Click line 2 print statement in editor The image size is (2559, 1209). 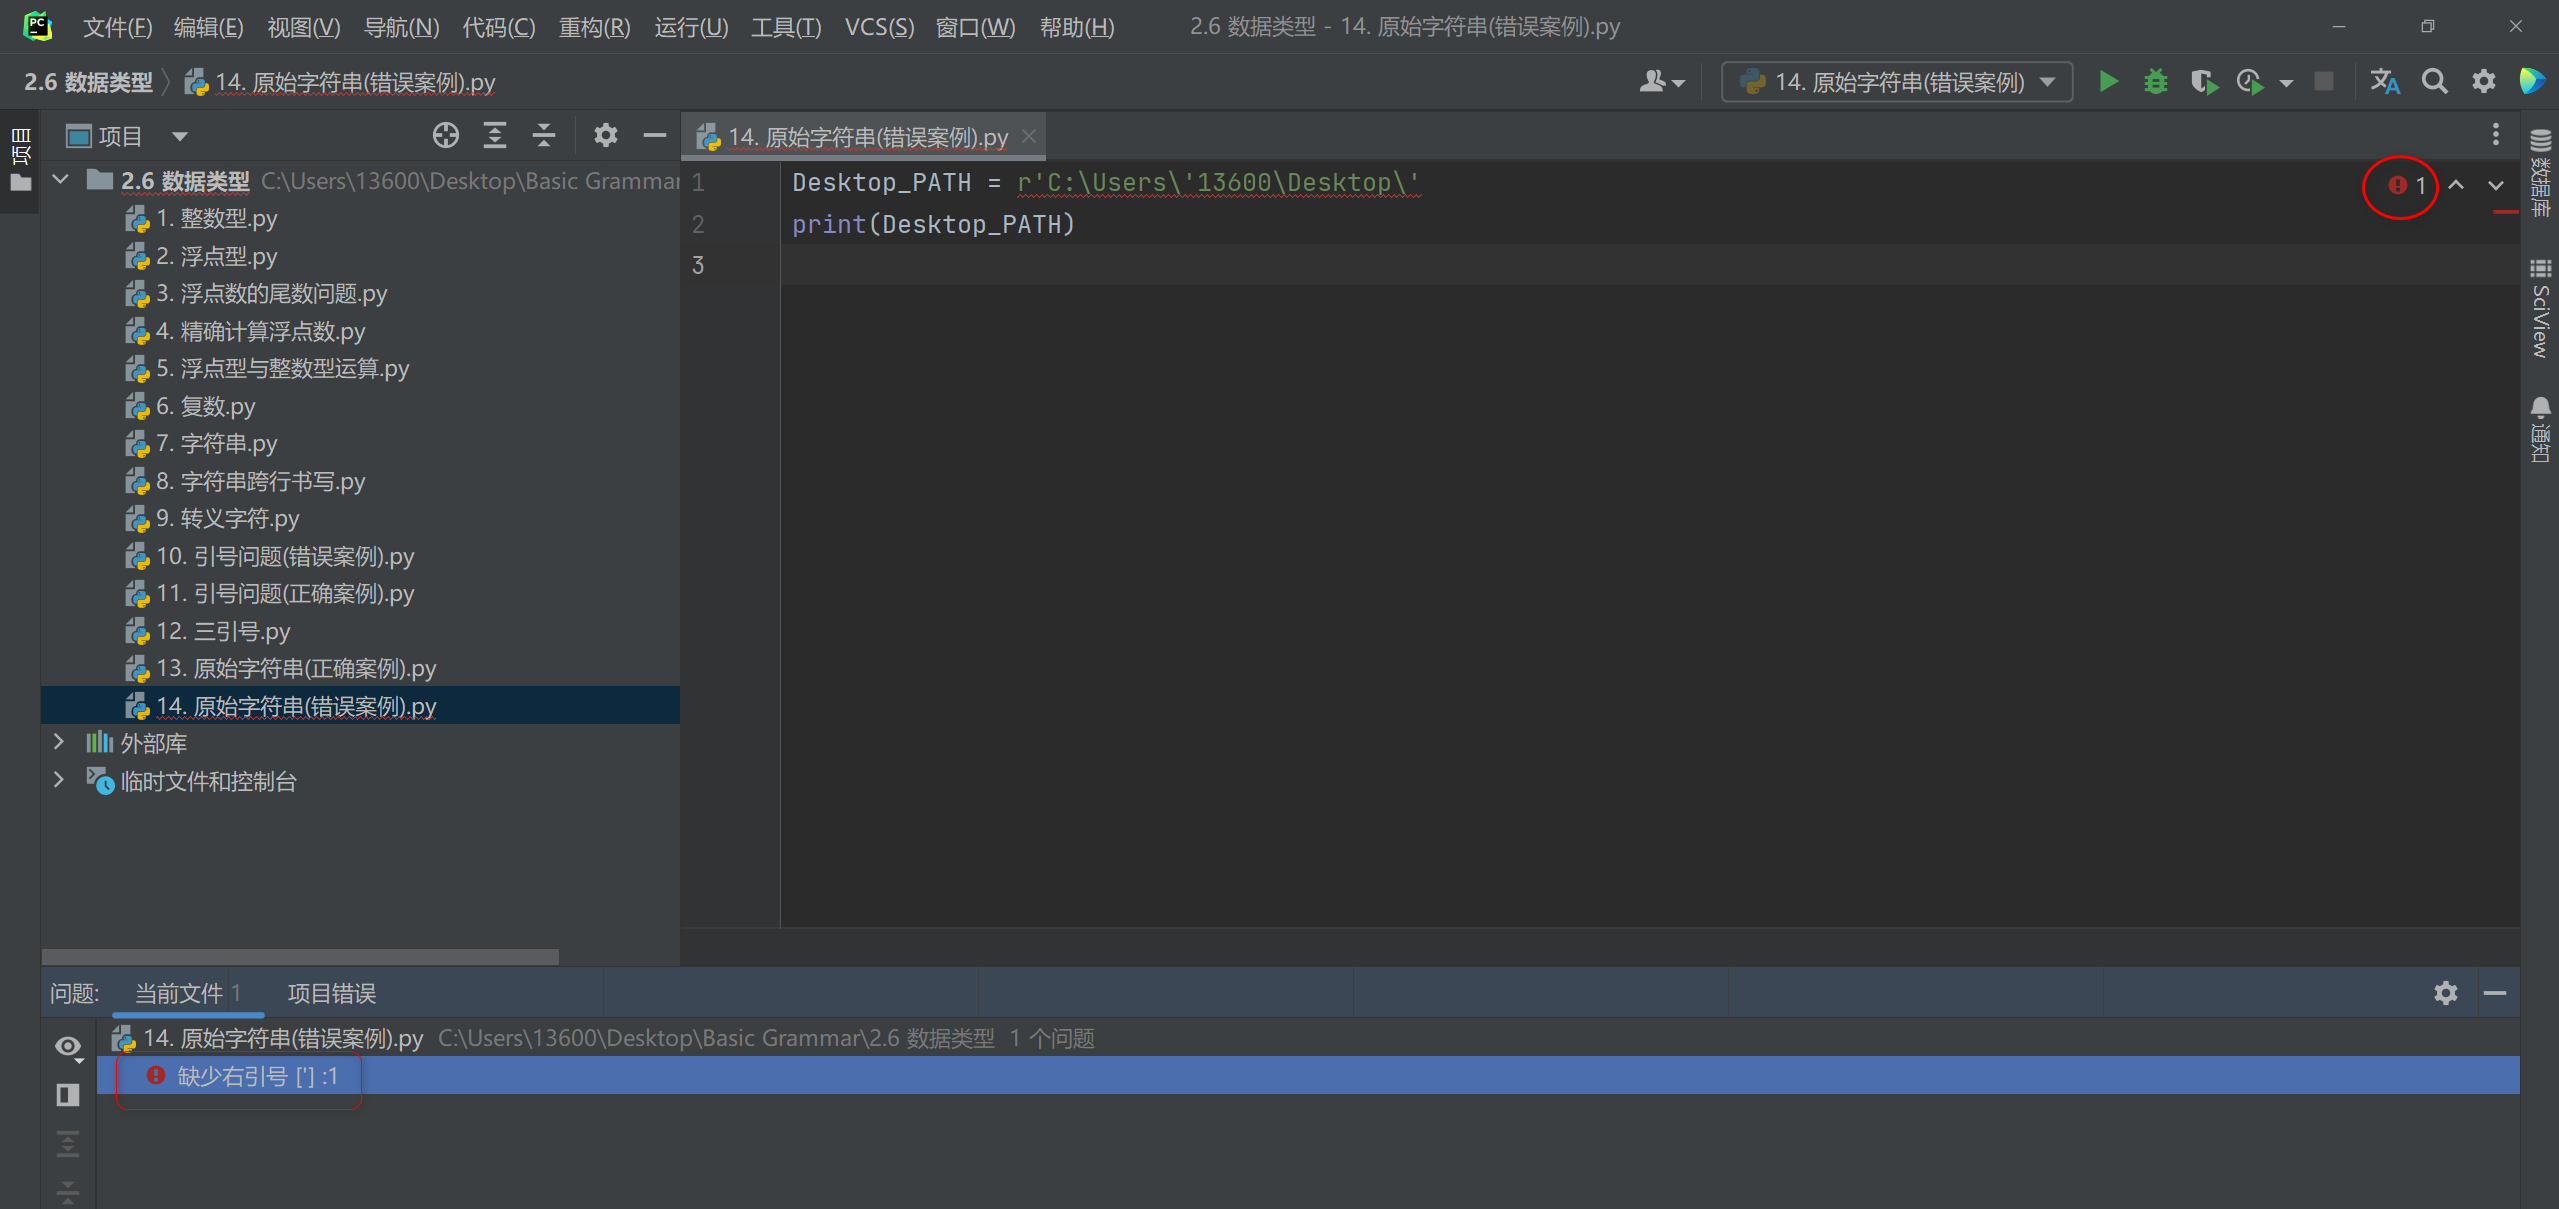pos(933,224)
